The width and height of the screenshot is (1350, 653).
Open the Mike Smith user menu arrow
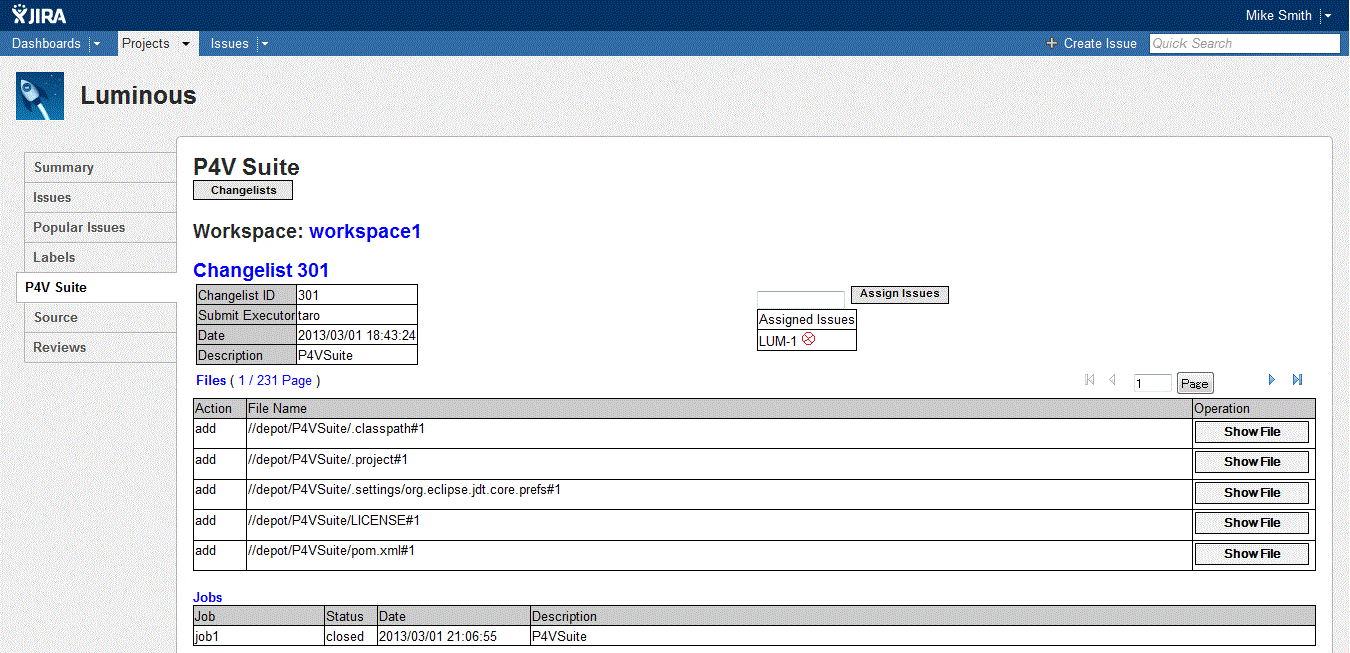coord(1327,16)
